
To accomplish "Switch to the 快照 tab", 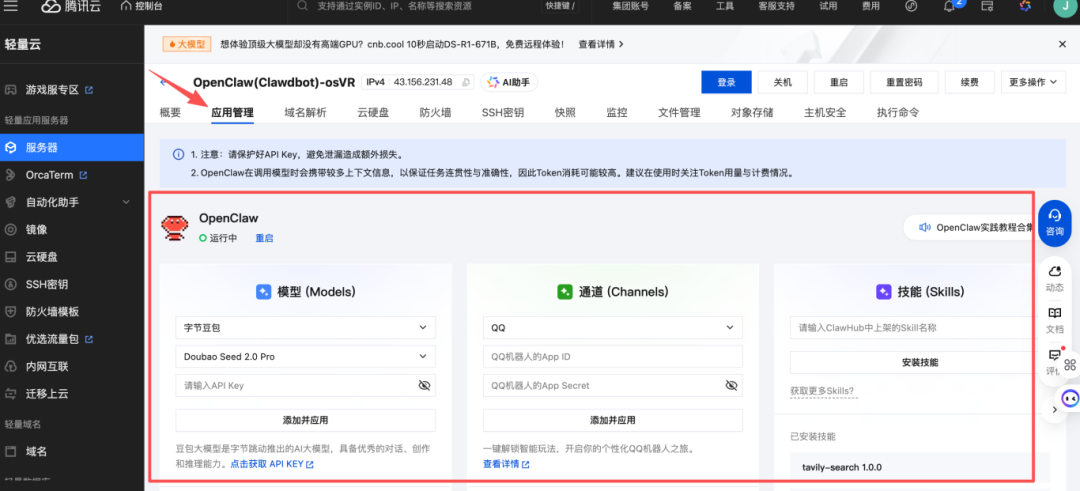I will (x=565, y=112).
